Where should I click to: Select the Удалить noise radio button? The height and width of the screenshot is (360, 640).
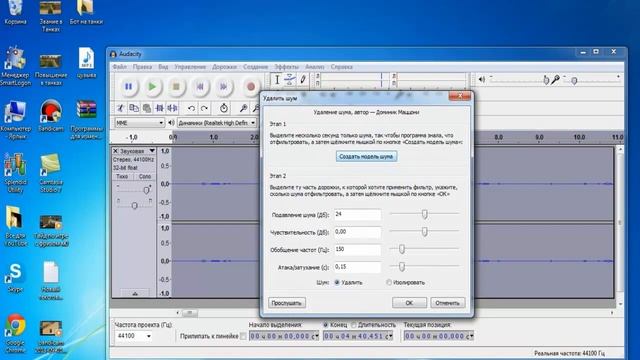(x=337, y=282)
